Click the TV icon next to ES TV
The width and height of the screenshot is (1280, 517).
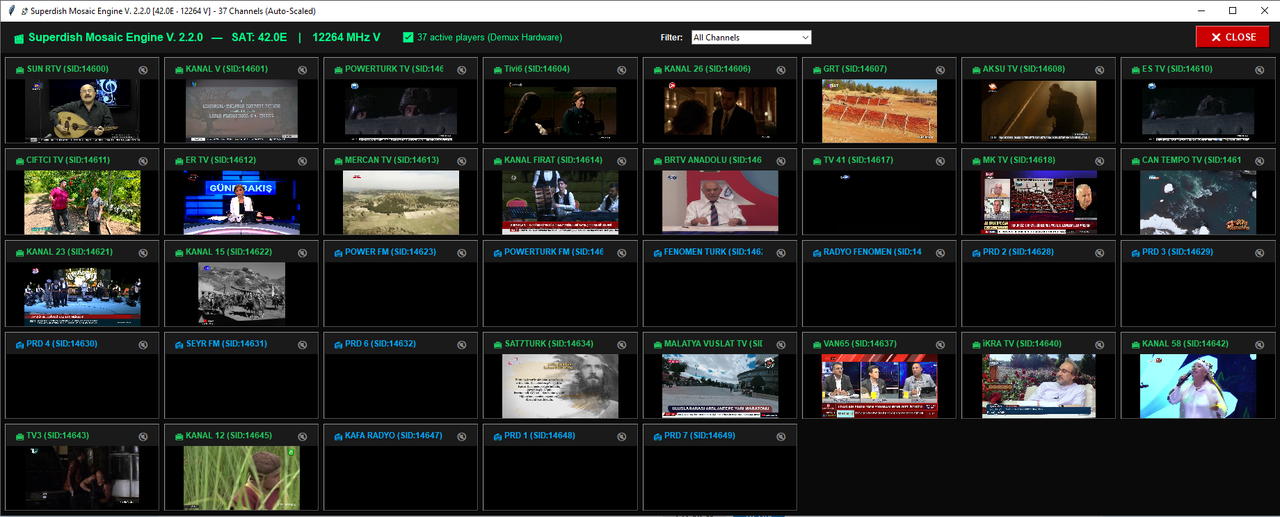(1135, 70)
